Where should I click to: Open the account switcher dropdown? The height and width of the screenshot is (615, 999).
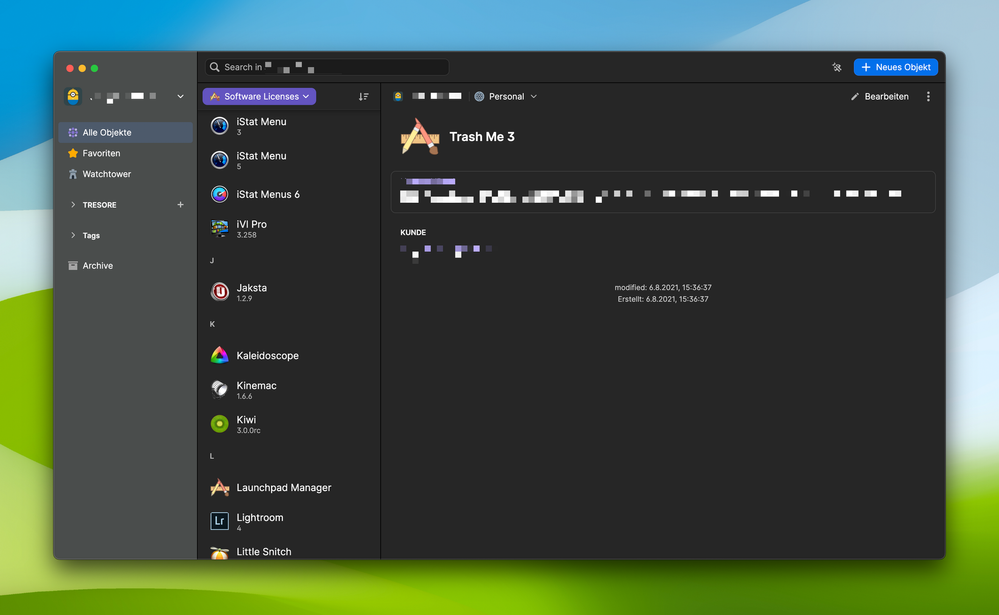pyautogui.click(x=180, y=96)
